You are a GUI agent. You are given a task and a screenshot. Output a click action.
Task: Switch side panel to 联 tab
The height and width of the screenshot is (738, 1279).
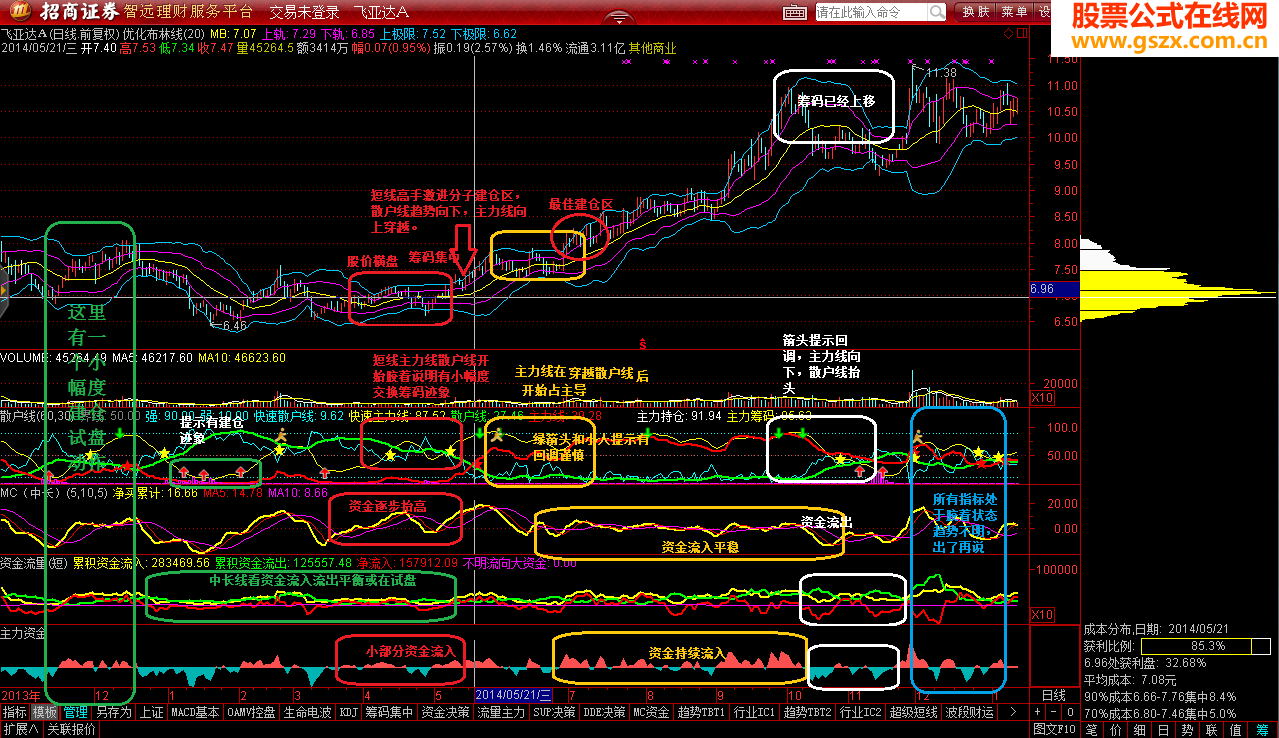[1212, 730]
